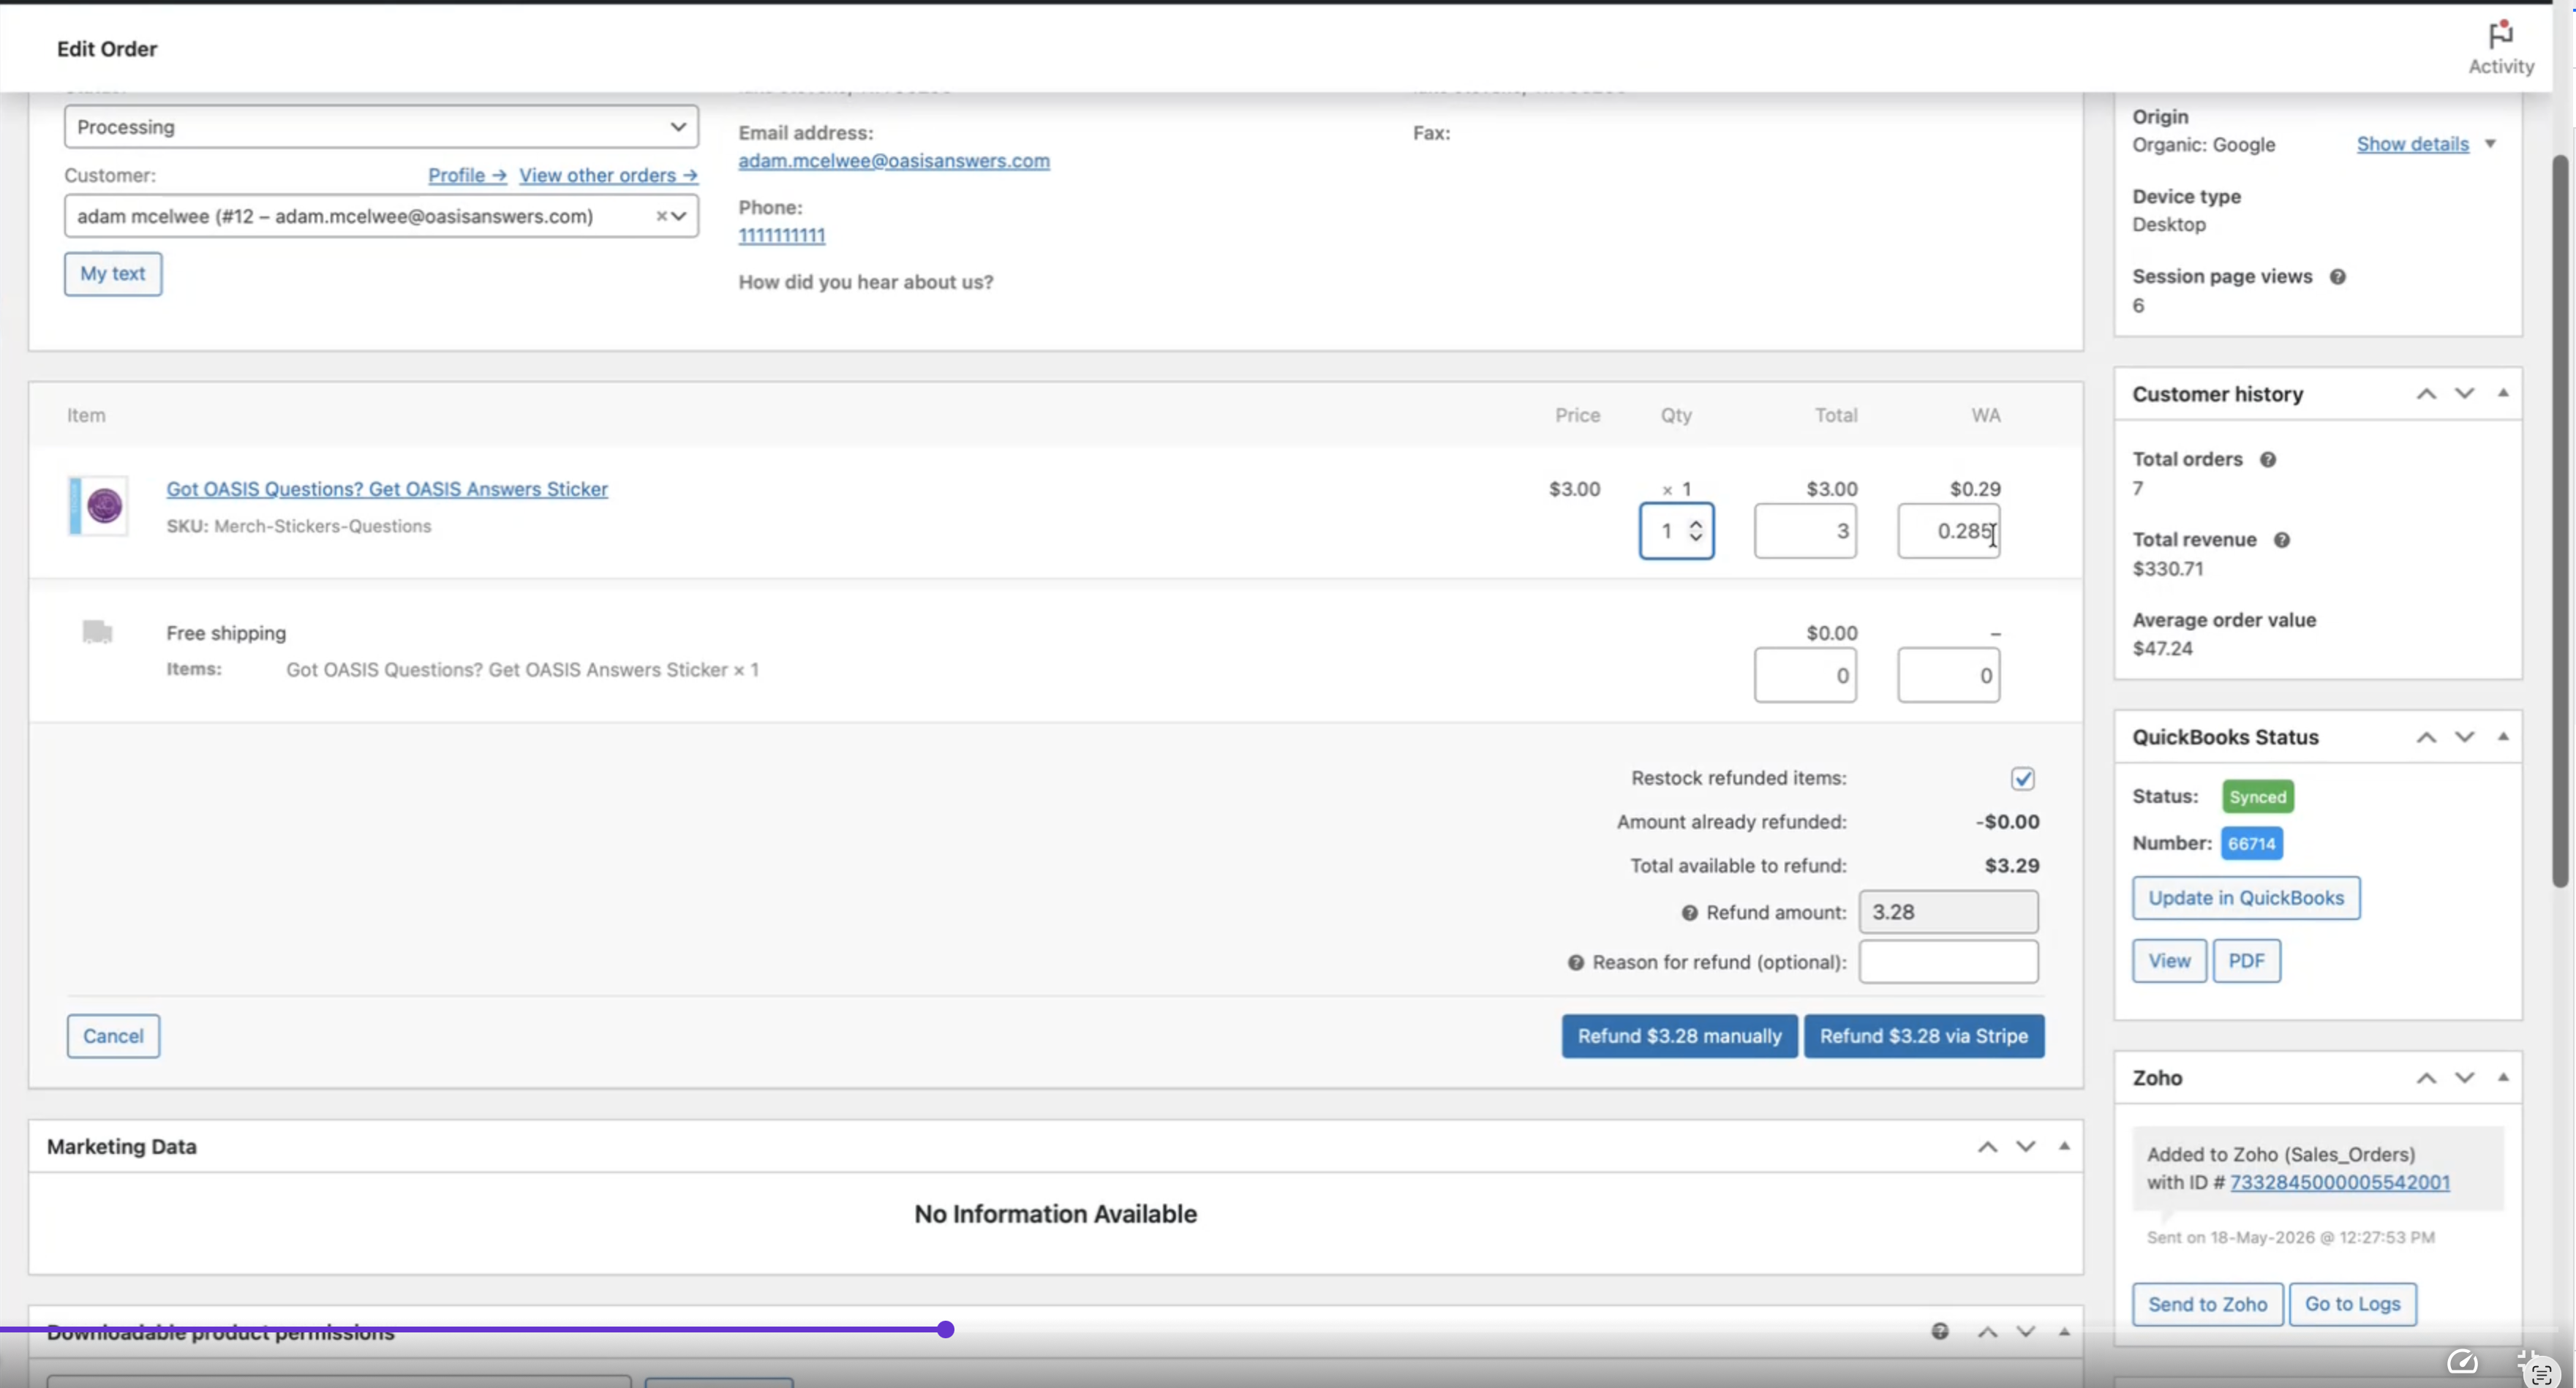Move QuickBooks Status panel down
2576x1388 pixels.
pyautogui.click(x=2464, y=738)
